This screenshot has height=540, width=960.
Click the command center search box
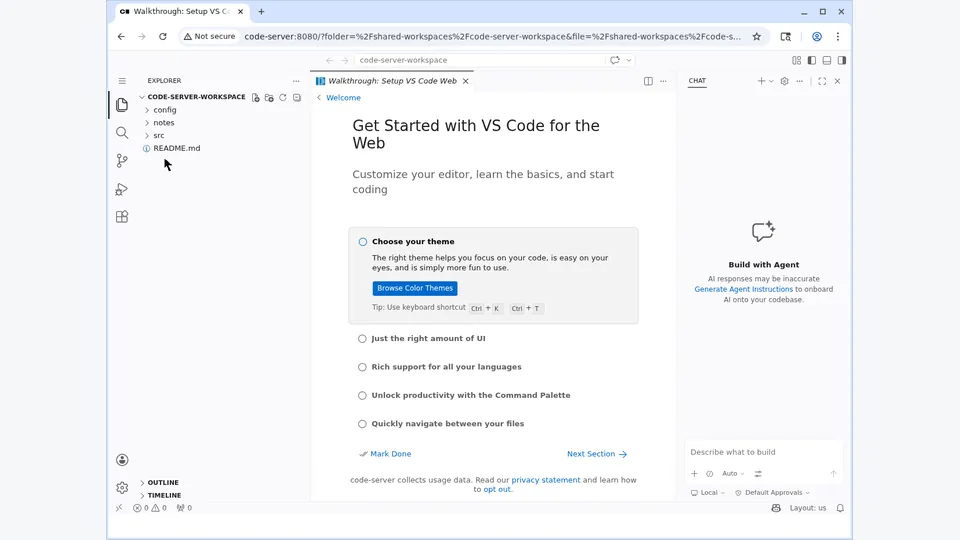tap(481, 60)
